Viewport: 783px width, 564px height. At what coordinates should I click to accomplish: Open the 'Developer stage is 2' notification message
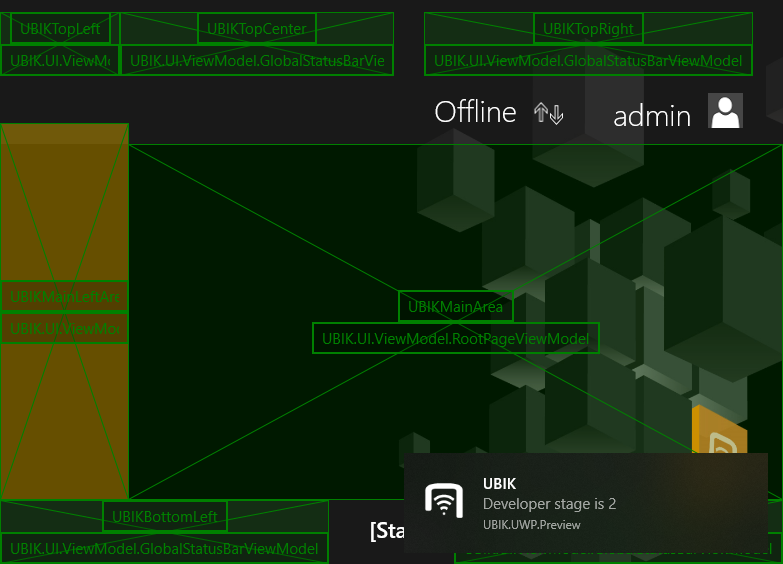[549, 504]
